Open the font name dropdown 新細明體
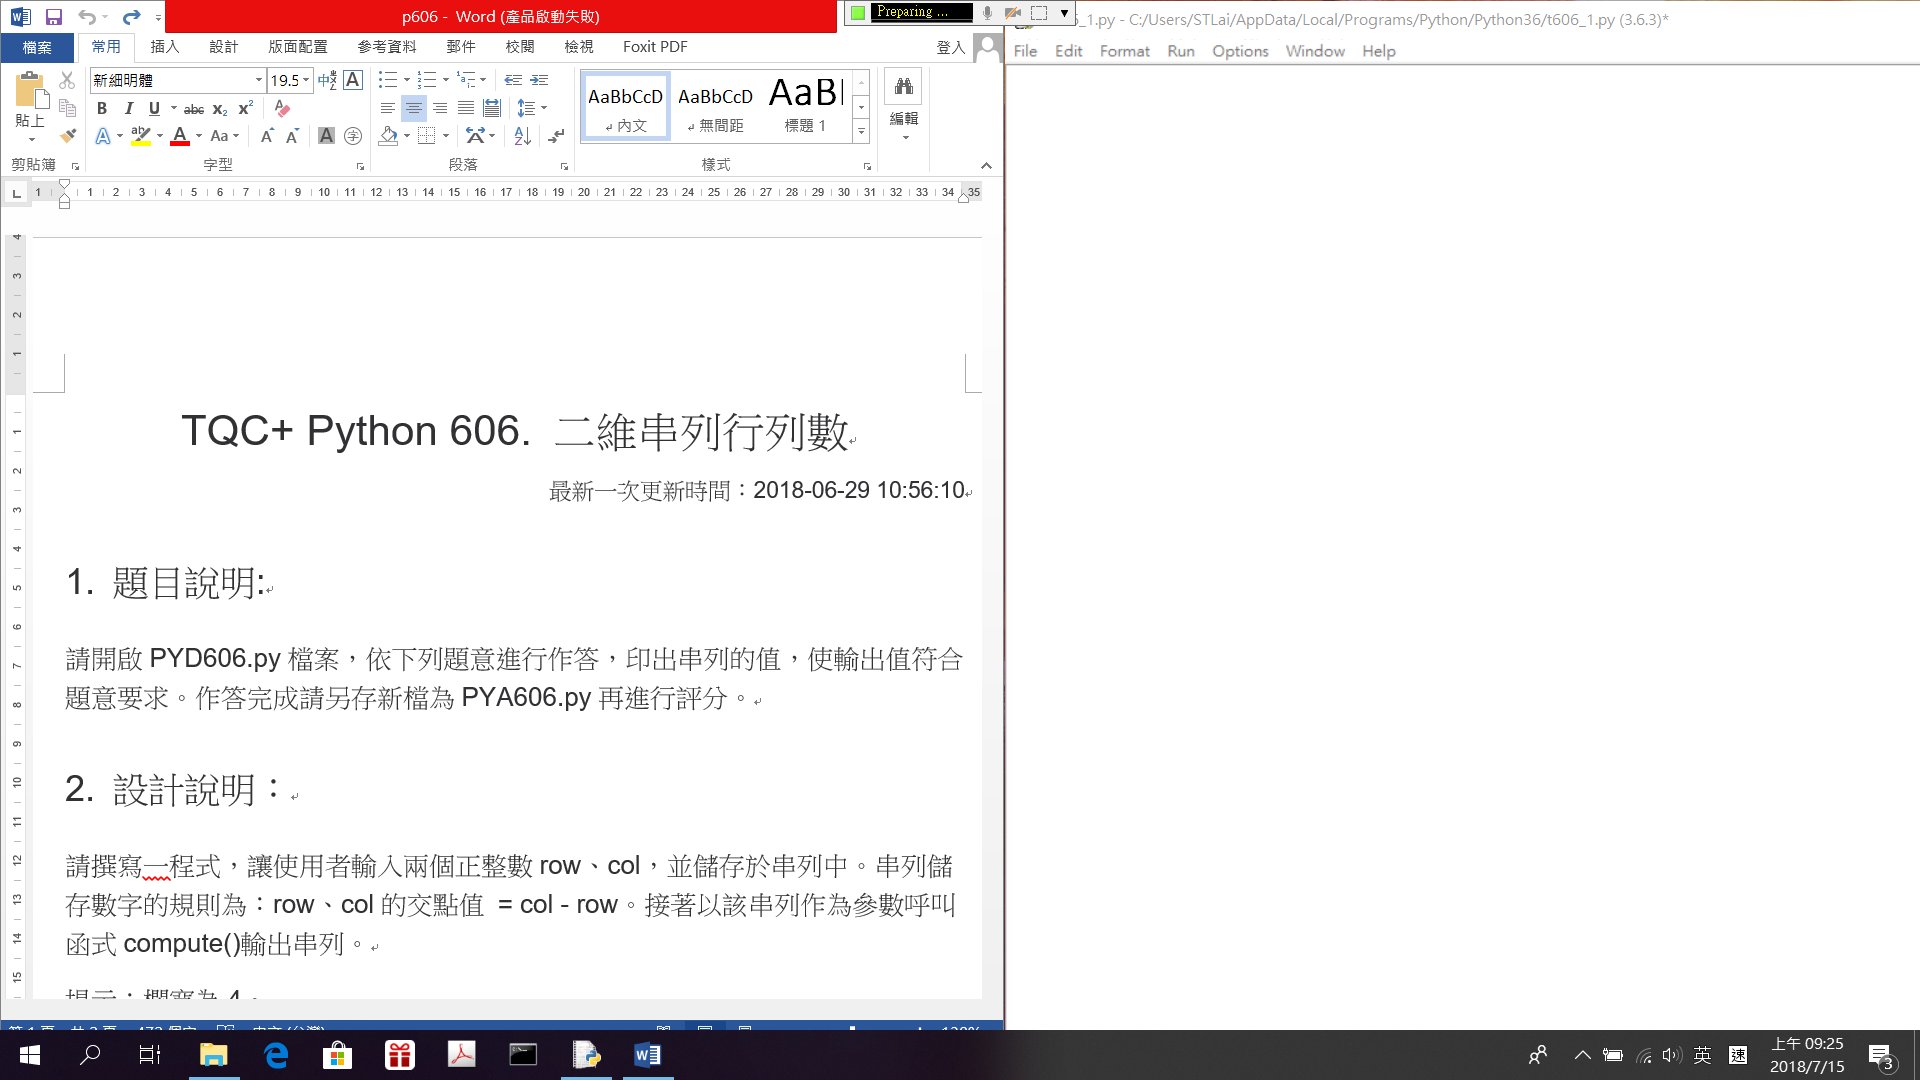 coord(258,80)
